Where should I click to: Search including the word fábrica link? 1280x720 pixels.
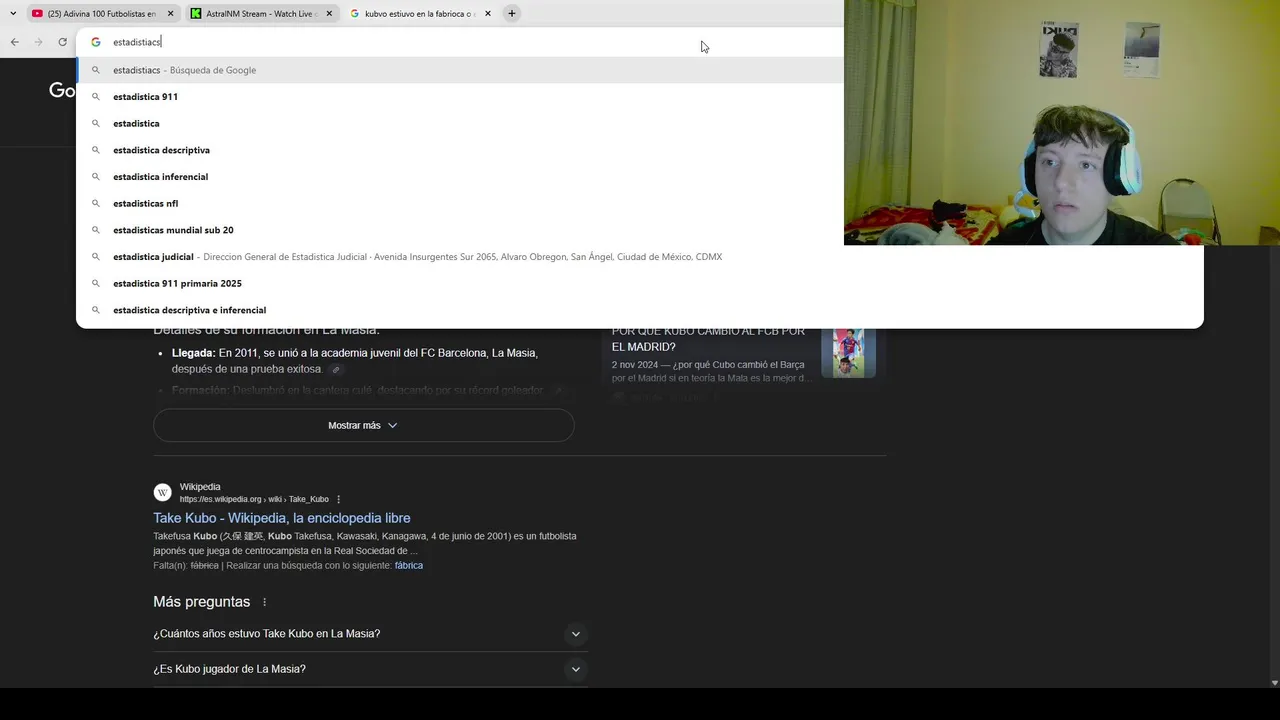tap(409, 565)
